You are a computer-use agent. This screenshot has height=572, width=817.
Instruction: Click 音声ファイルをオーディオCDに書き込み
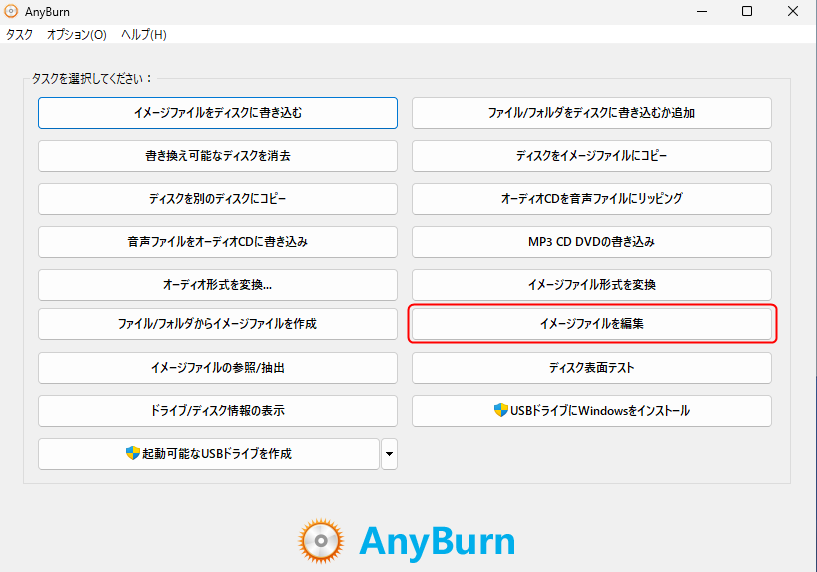218,242
